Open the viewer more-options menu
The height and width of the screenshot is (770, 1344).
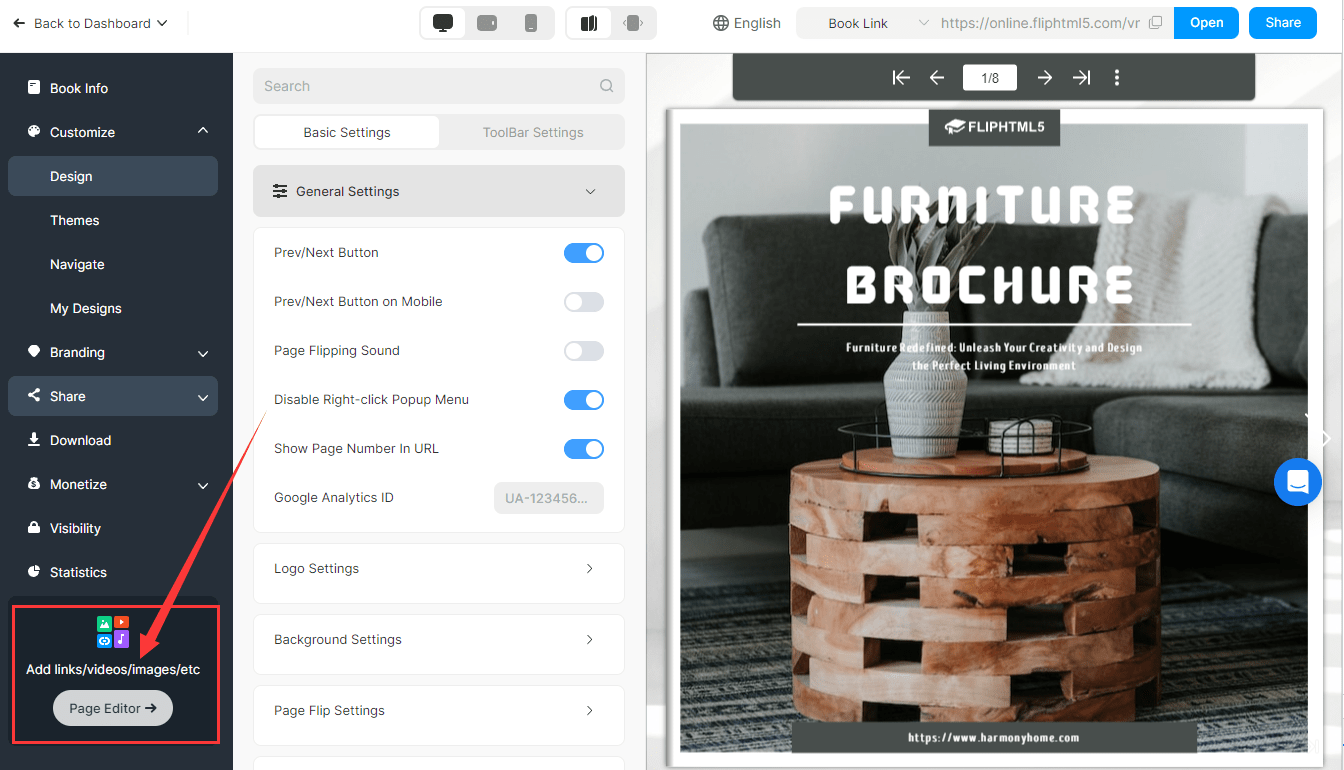tap(1117, 77)
